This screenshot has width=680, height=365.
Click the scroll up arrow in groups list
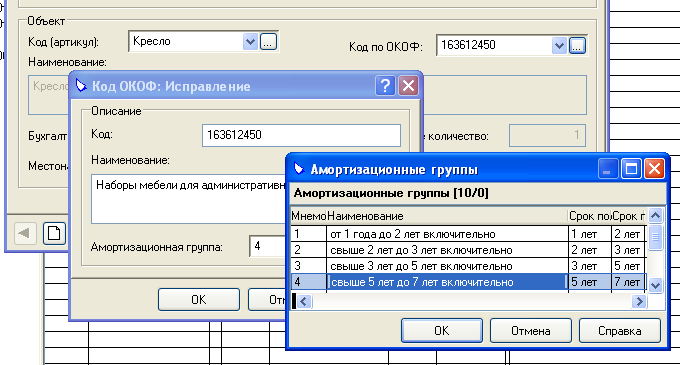pyautogui.click(x=655, y=215)
